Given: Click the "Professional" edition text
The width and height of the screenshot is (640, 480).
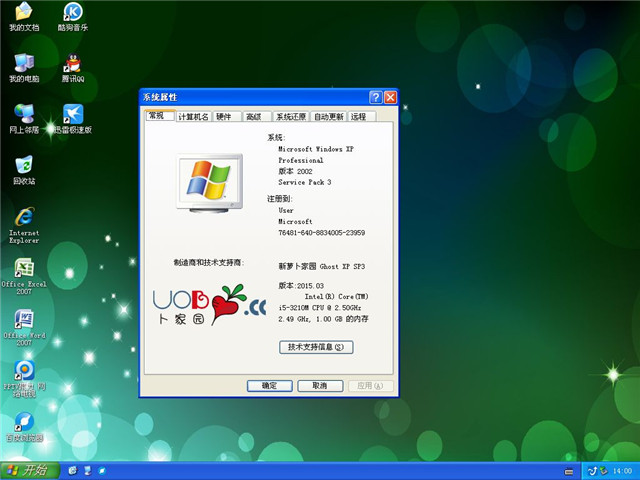Looking at the screenshot, I should (301, 160).
